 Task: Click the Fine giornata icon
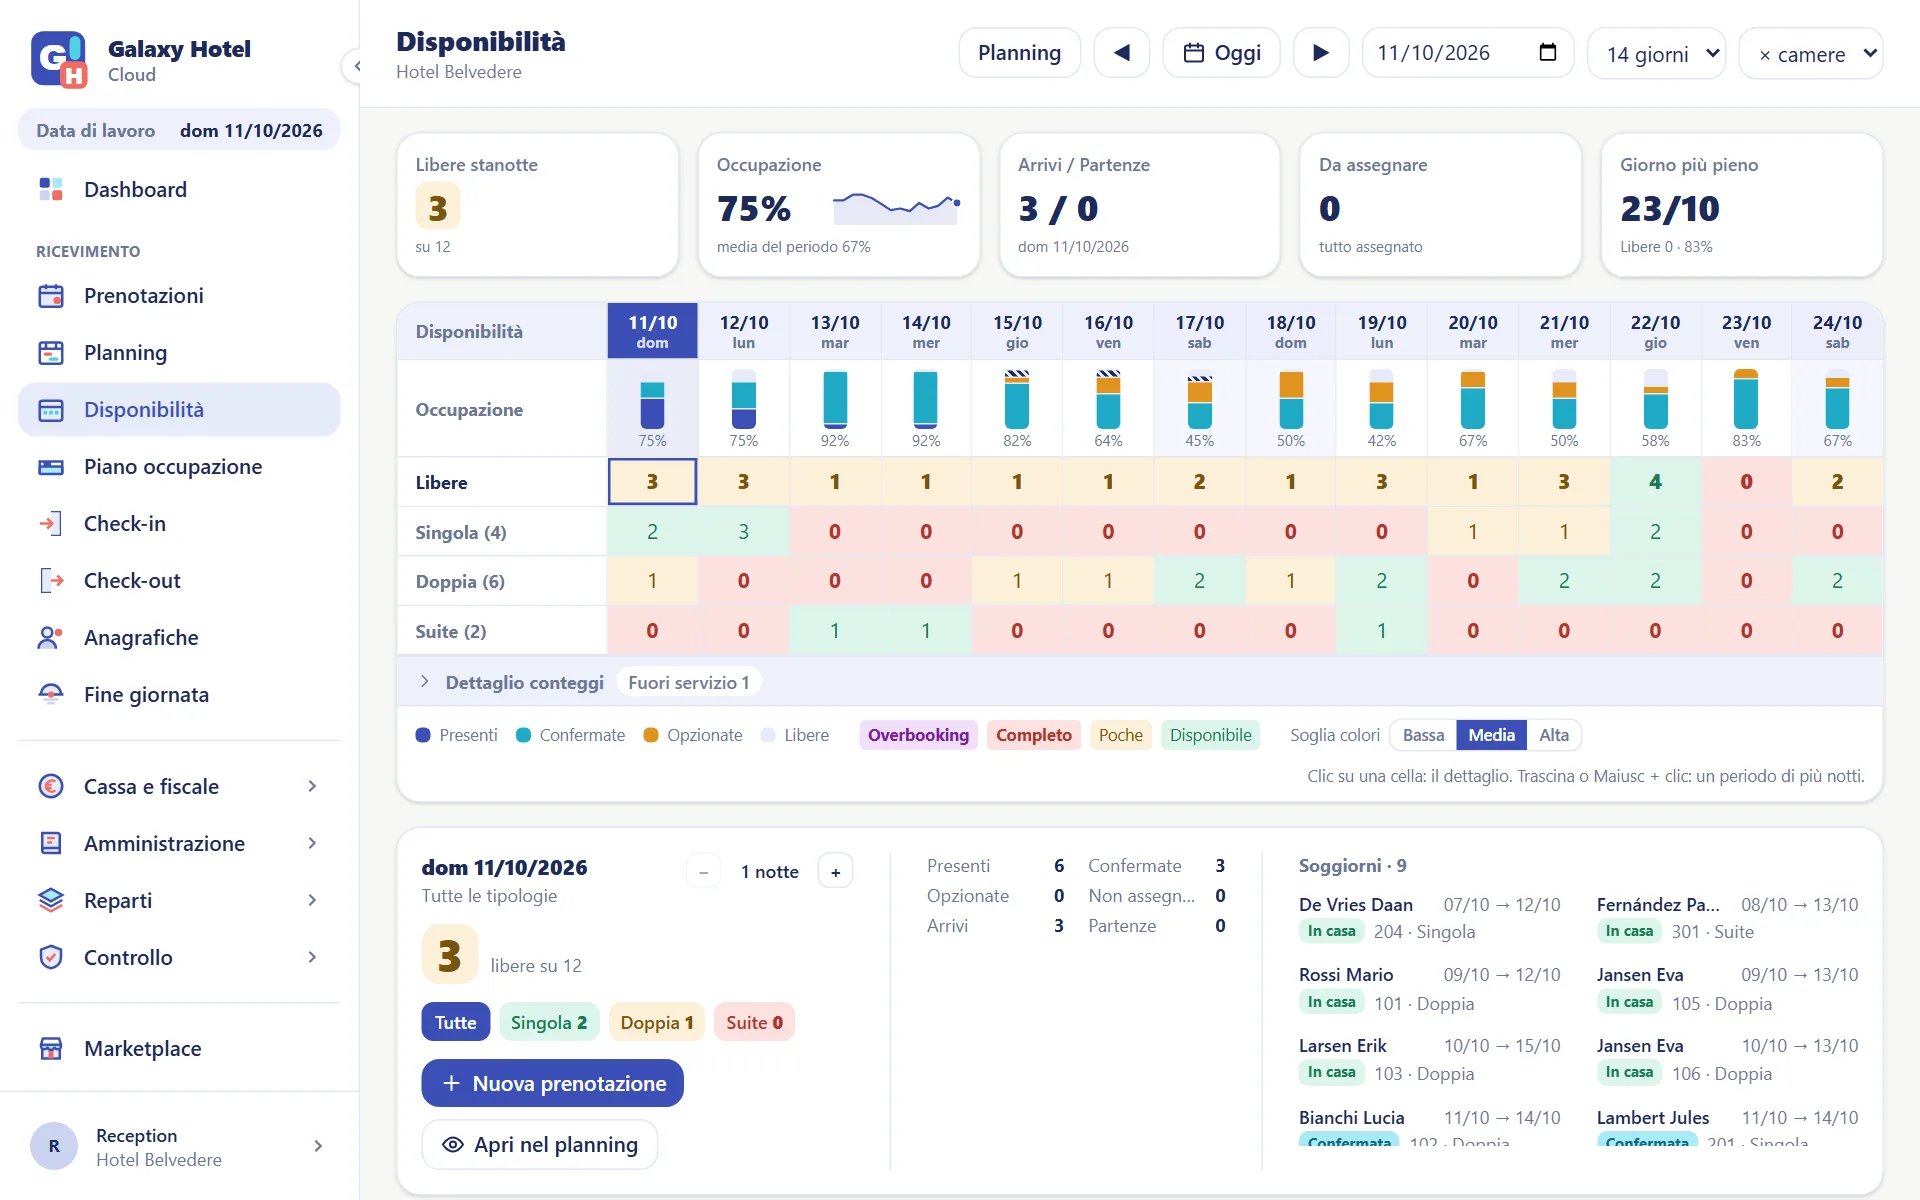pos(51,694)
